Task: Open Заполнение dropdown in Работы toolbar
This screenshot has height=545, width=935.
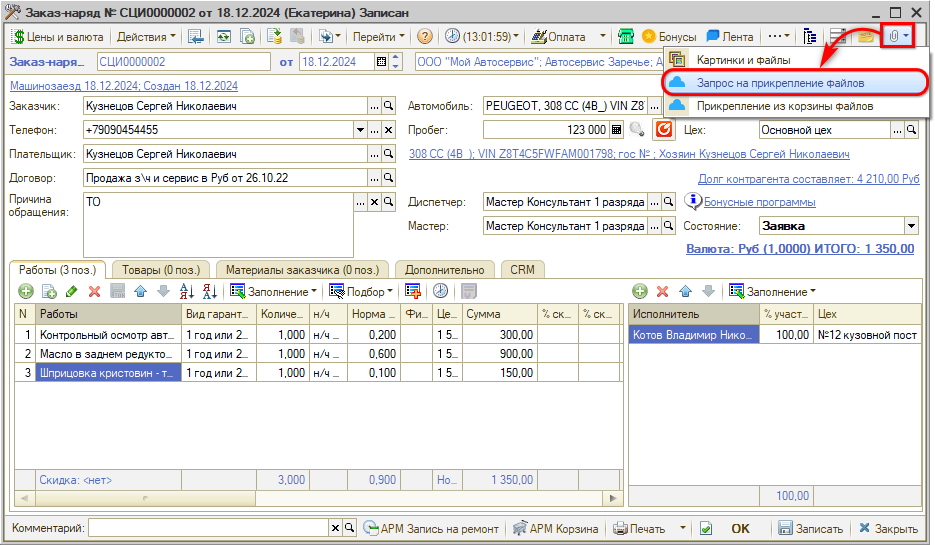Action: point(273,291)
